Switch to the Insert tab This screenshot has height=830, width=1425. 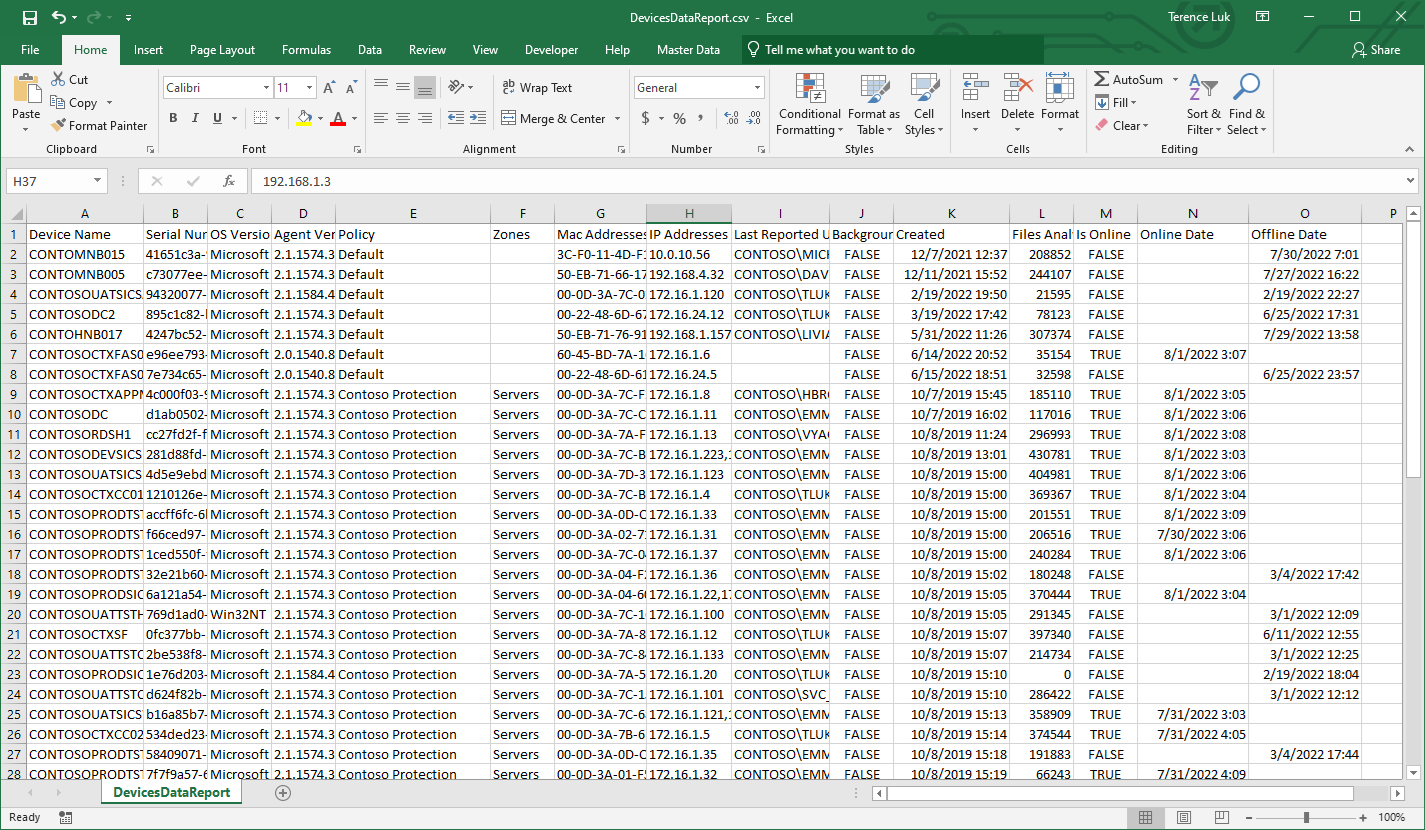[x=148, y=50]
